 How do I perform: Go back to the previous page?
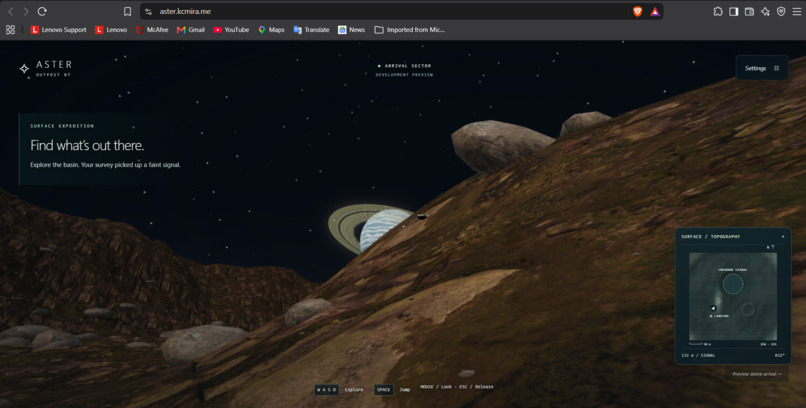11,11
